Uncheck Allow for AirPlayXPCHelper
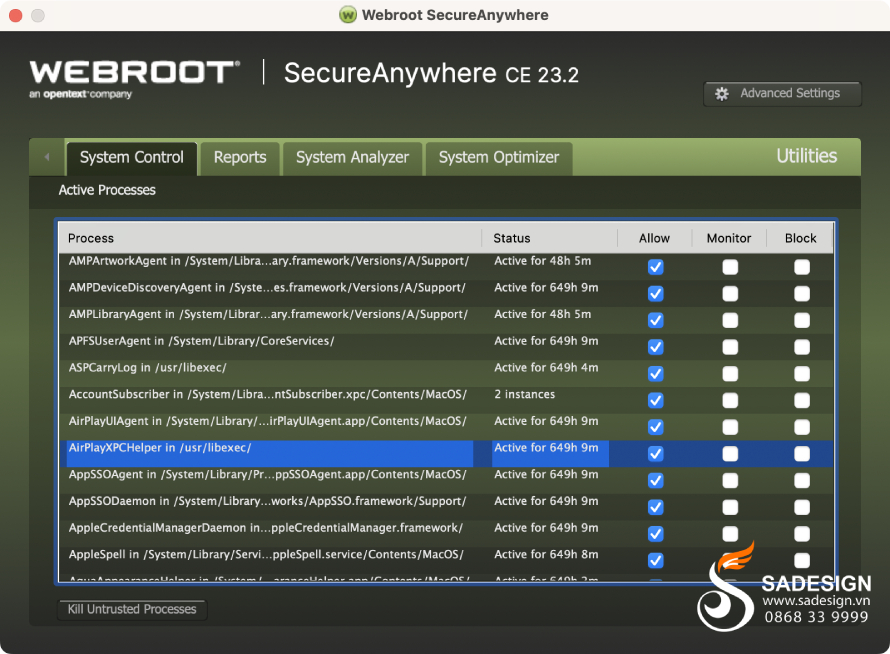 (656, 454)
